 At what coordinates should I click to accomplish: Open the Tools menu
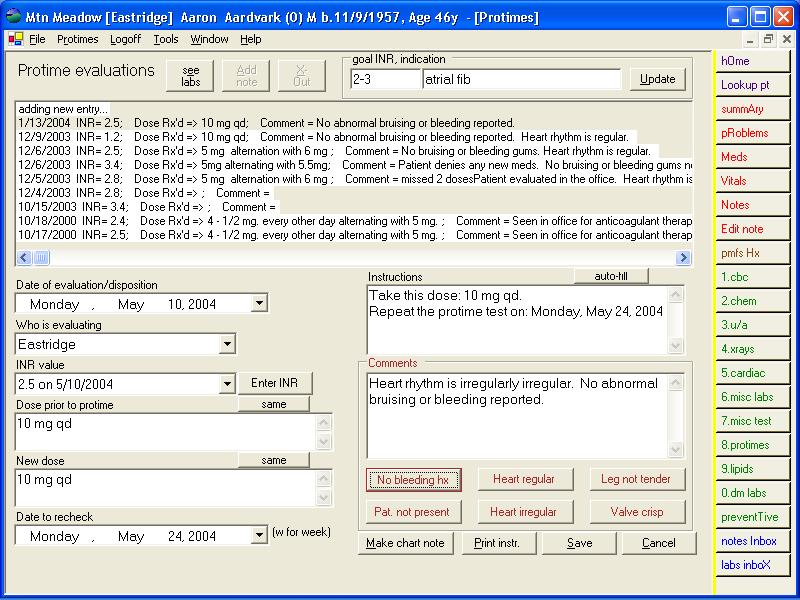166,39
